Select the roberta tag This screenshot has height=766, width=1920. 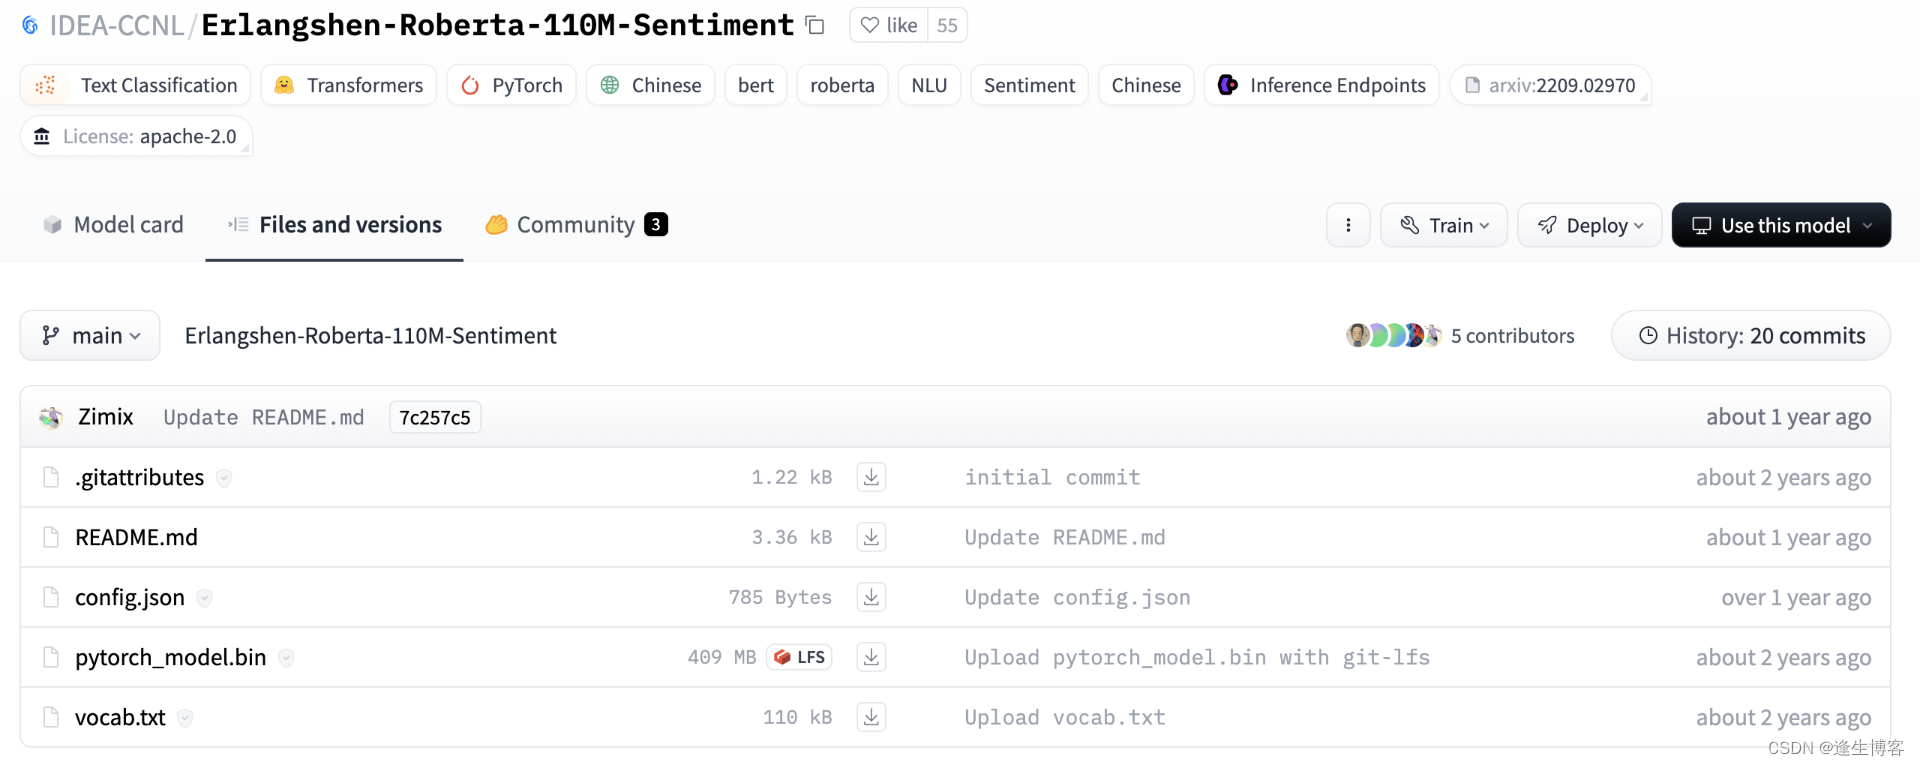point(842,85)
